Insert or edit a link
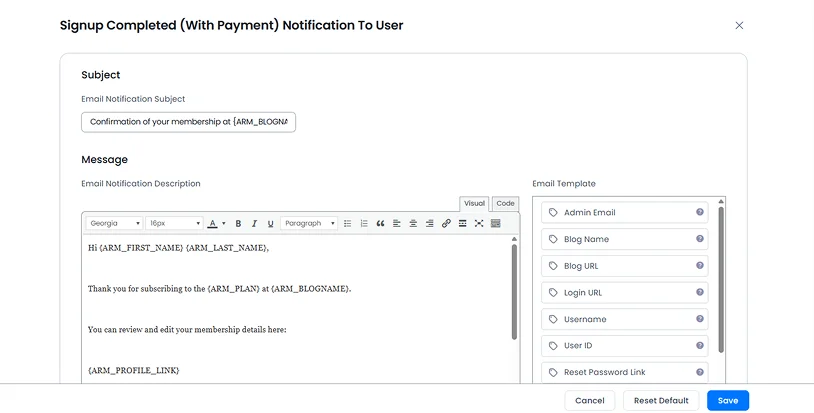814x413 pixels. pyautogui.click(x=446, y=224)
